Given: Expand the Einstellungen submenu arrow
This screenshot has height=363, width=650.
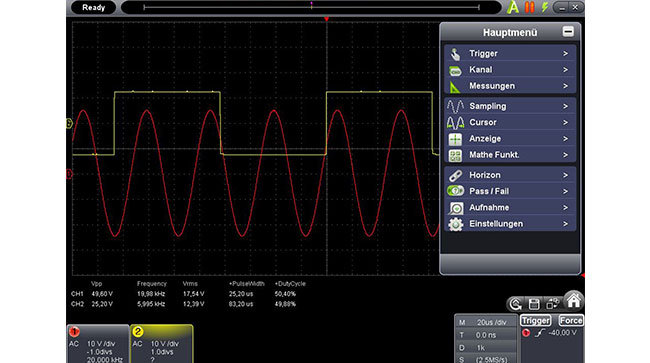Looking at the screenshot, I should [565, 224].
